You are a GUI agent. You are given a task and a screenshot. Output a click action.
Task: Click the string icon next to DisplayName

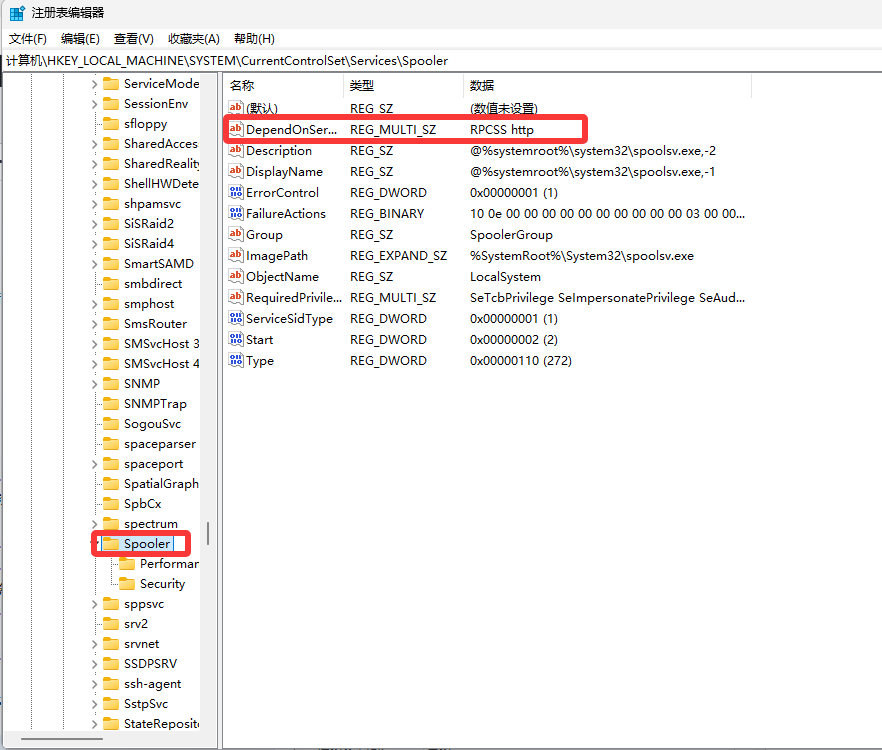[236, 172]
